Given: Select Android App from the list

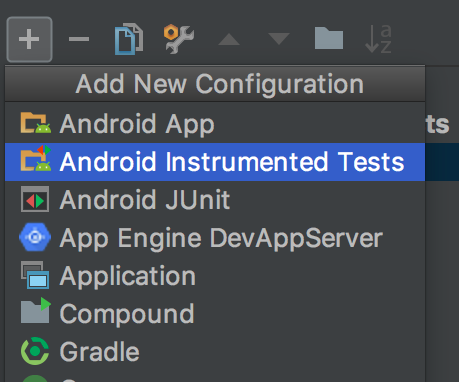Looking at the screenshot, I should point(215,124).
